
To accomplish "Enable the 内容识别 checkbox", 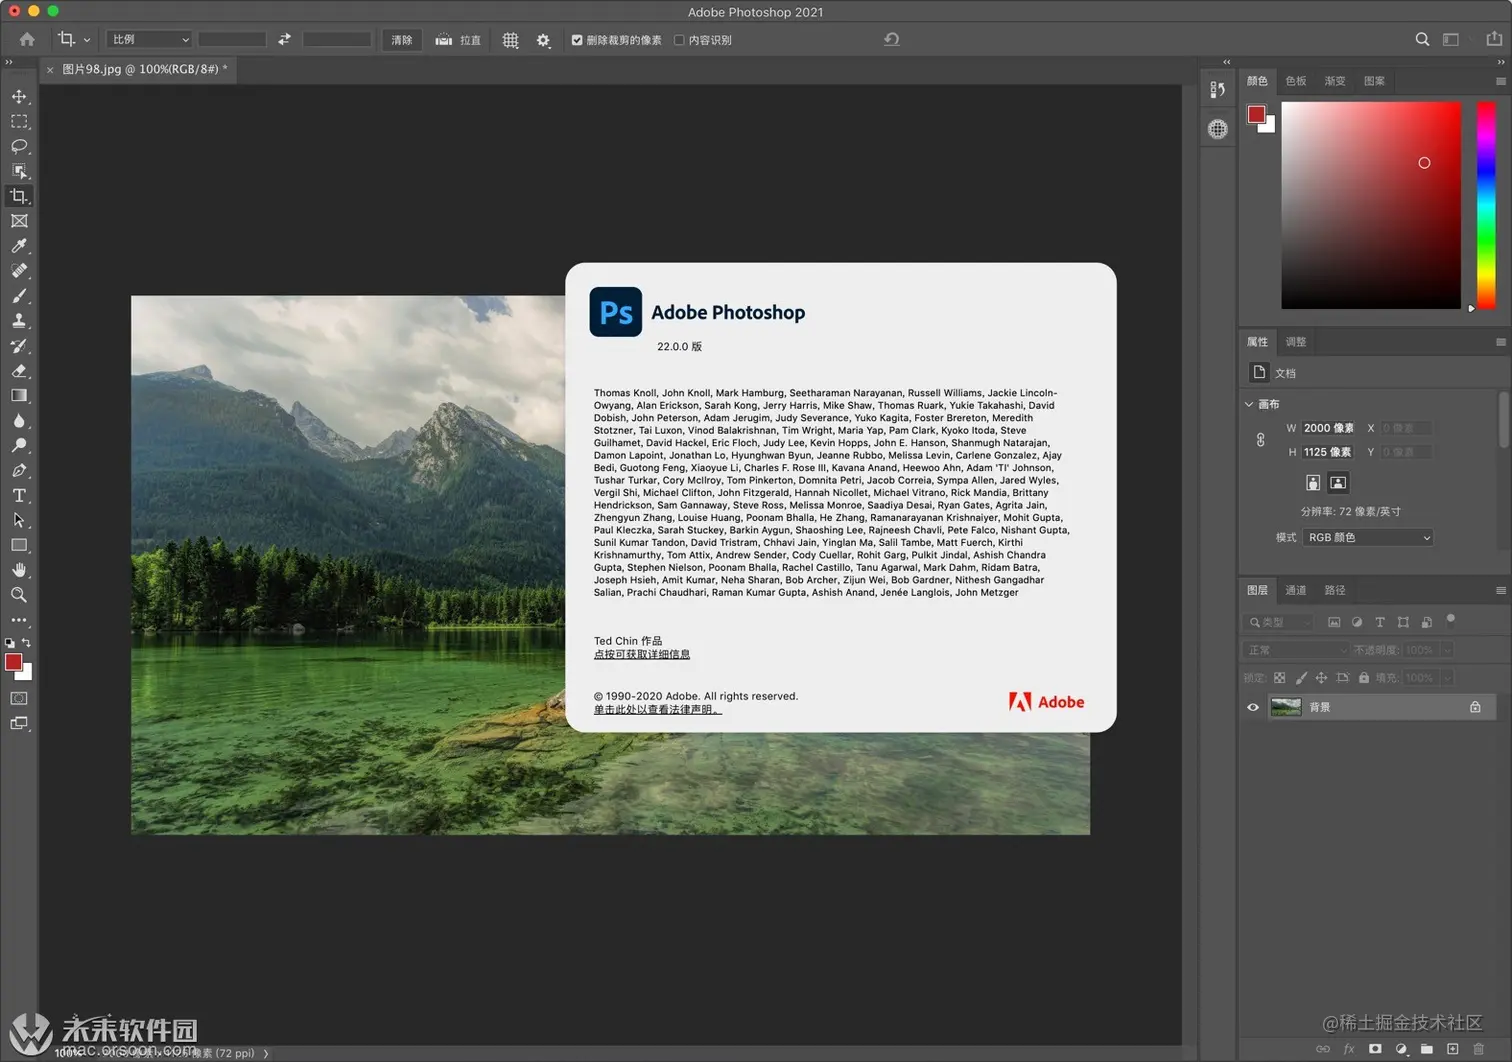I will coord(679,40).
